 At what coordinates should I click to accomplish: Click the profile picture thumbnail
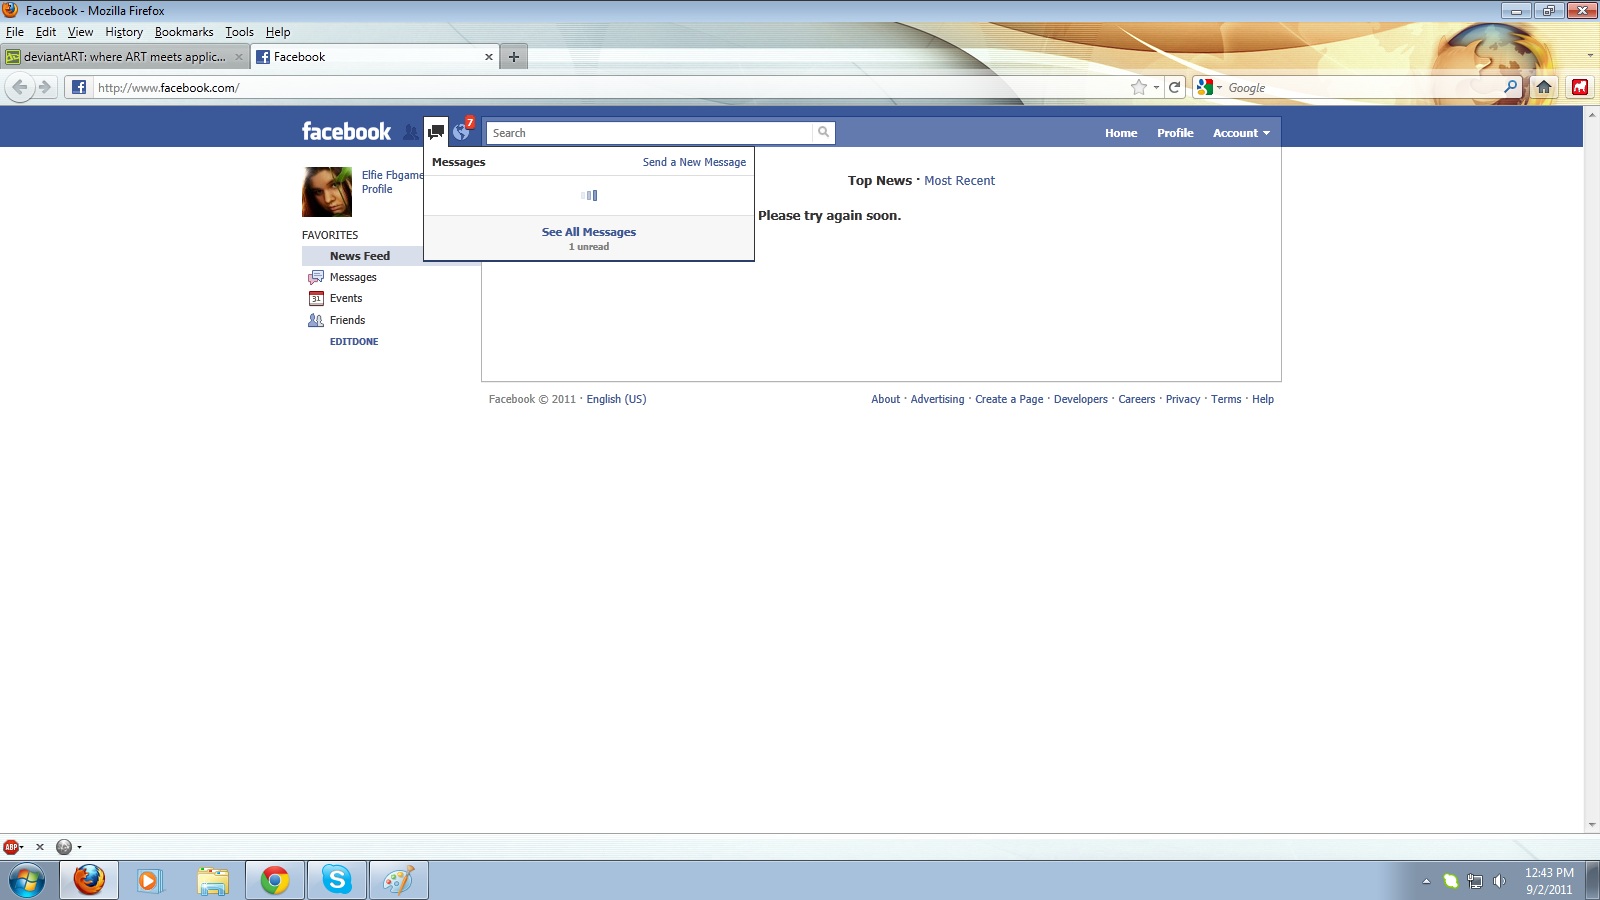tap(327, 192)
